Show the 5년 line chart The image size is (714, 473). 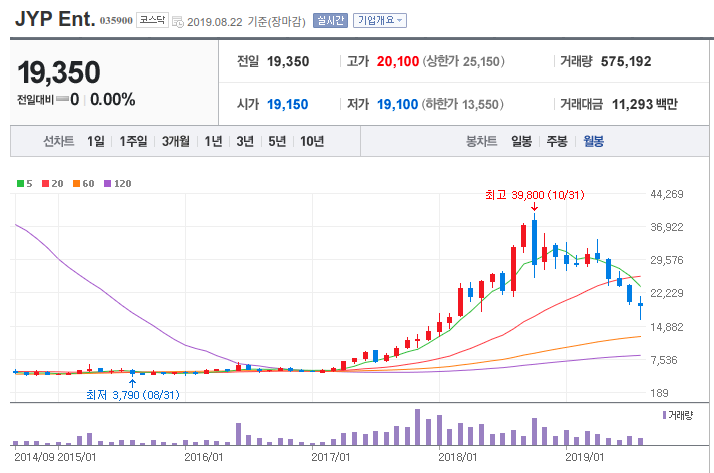pos(277,142)
